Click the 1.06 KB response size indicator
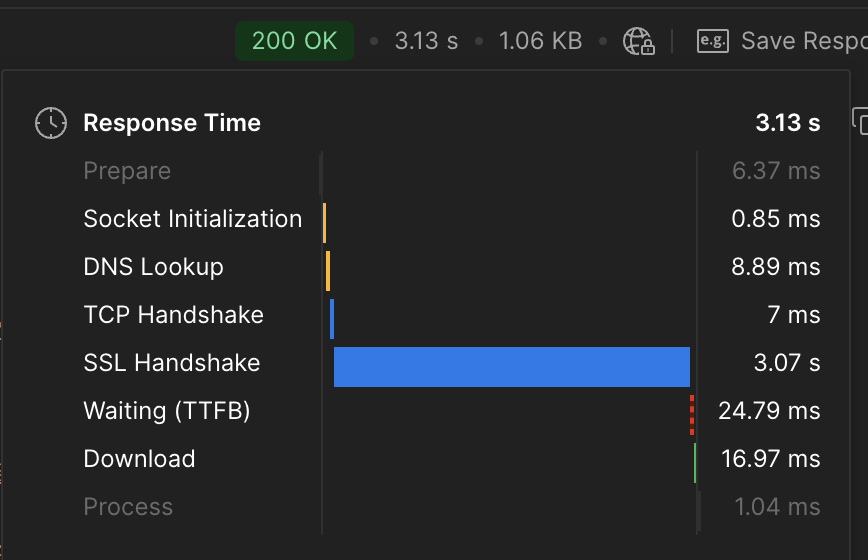868x560 pixels. pos(540,41)
